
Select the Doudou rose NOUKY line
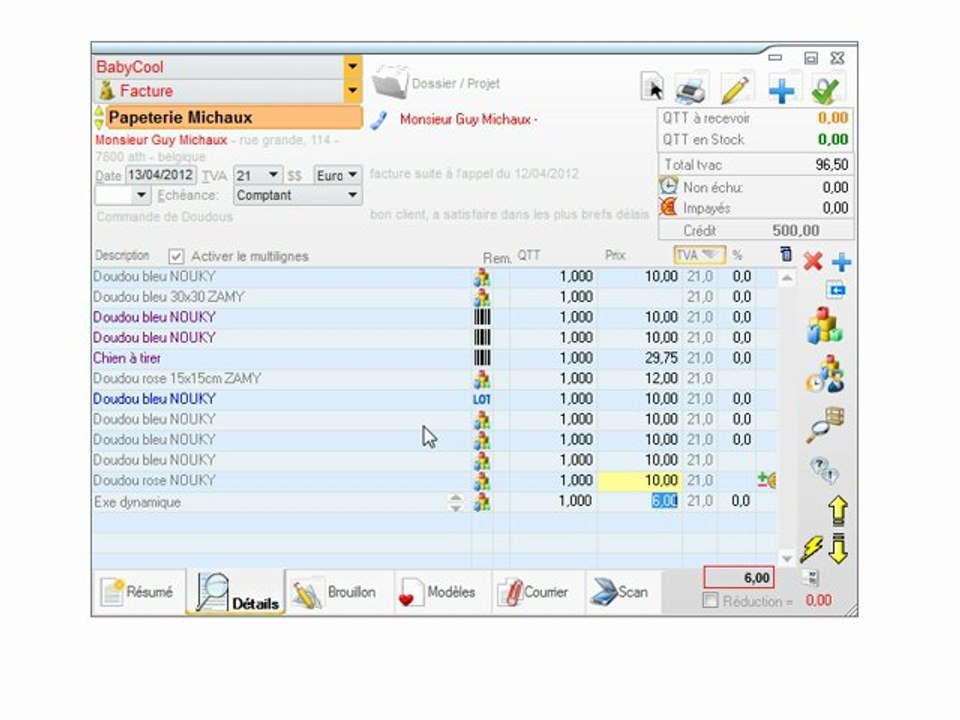(281, 481)
